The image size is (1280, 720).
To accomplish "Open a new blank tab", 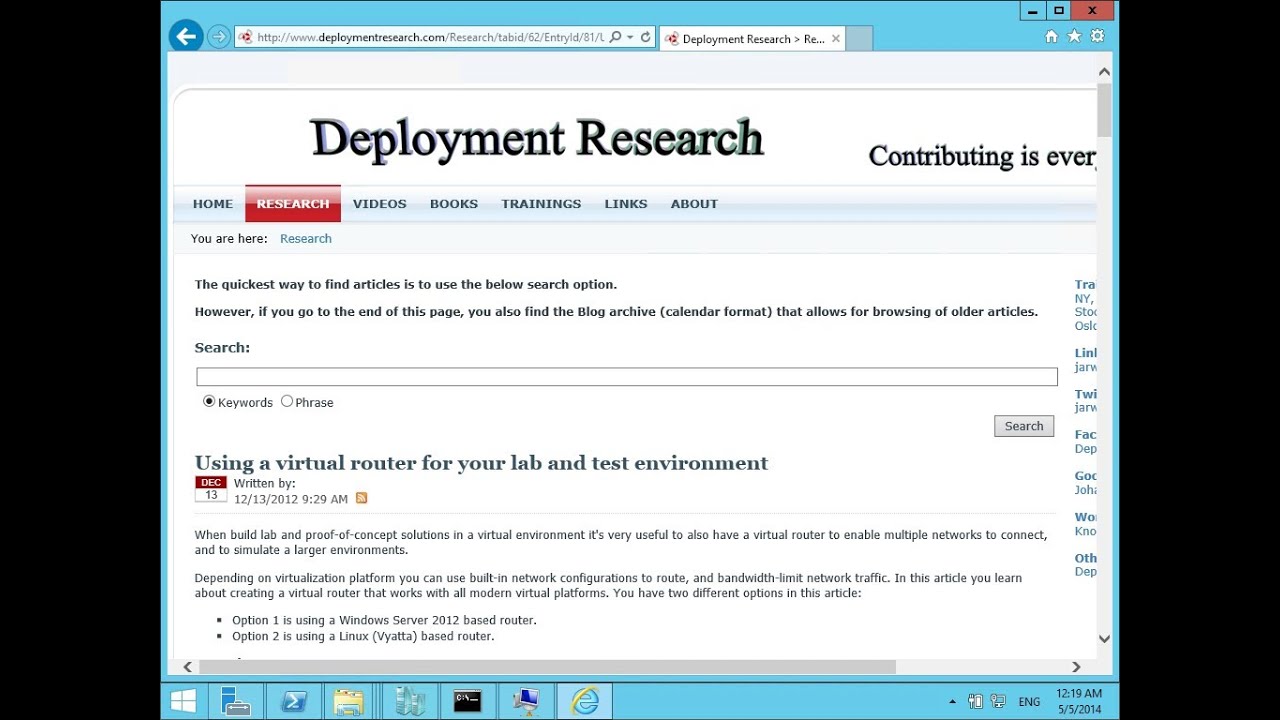I will click(860, 39).
